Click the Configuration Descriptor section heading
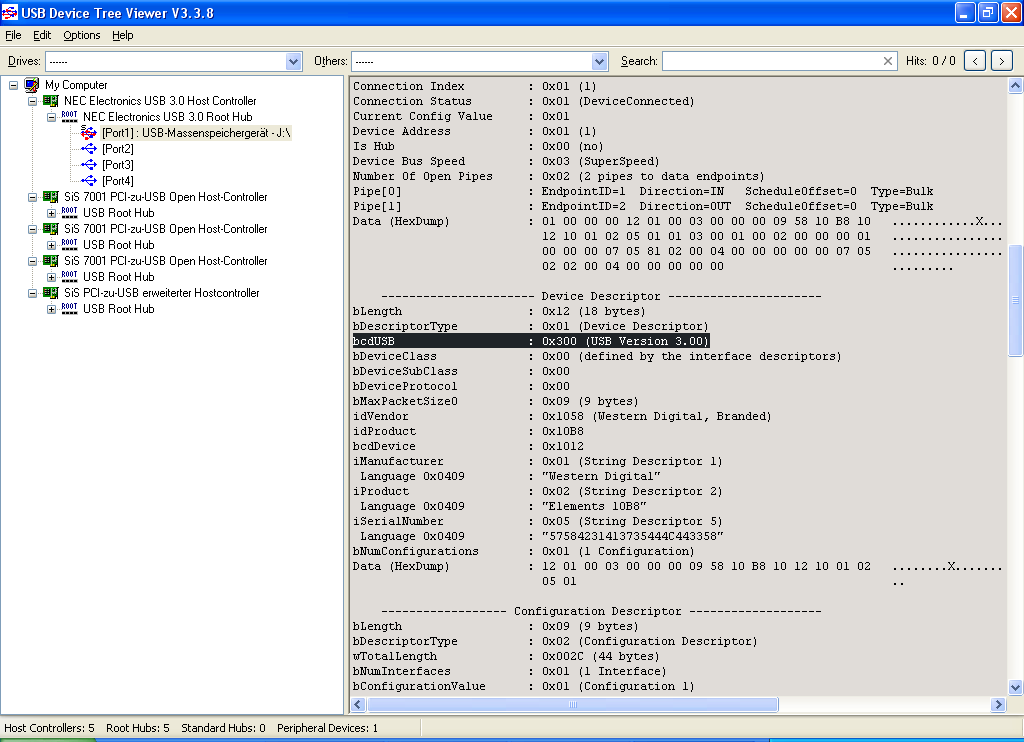The width and height of the screenshot is (1024, 742). (x=601, y=611)
